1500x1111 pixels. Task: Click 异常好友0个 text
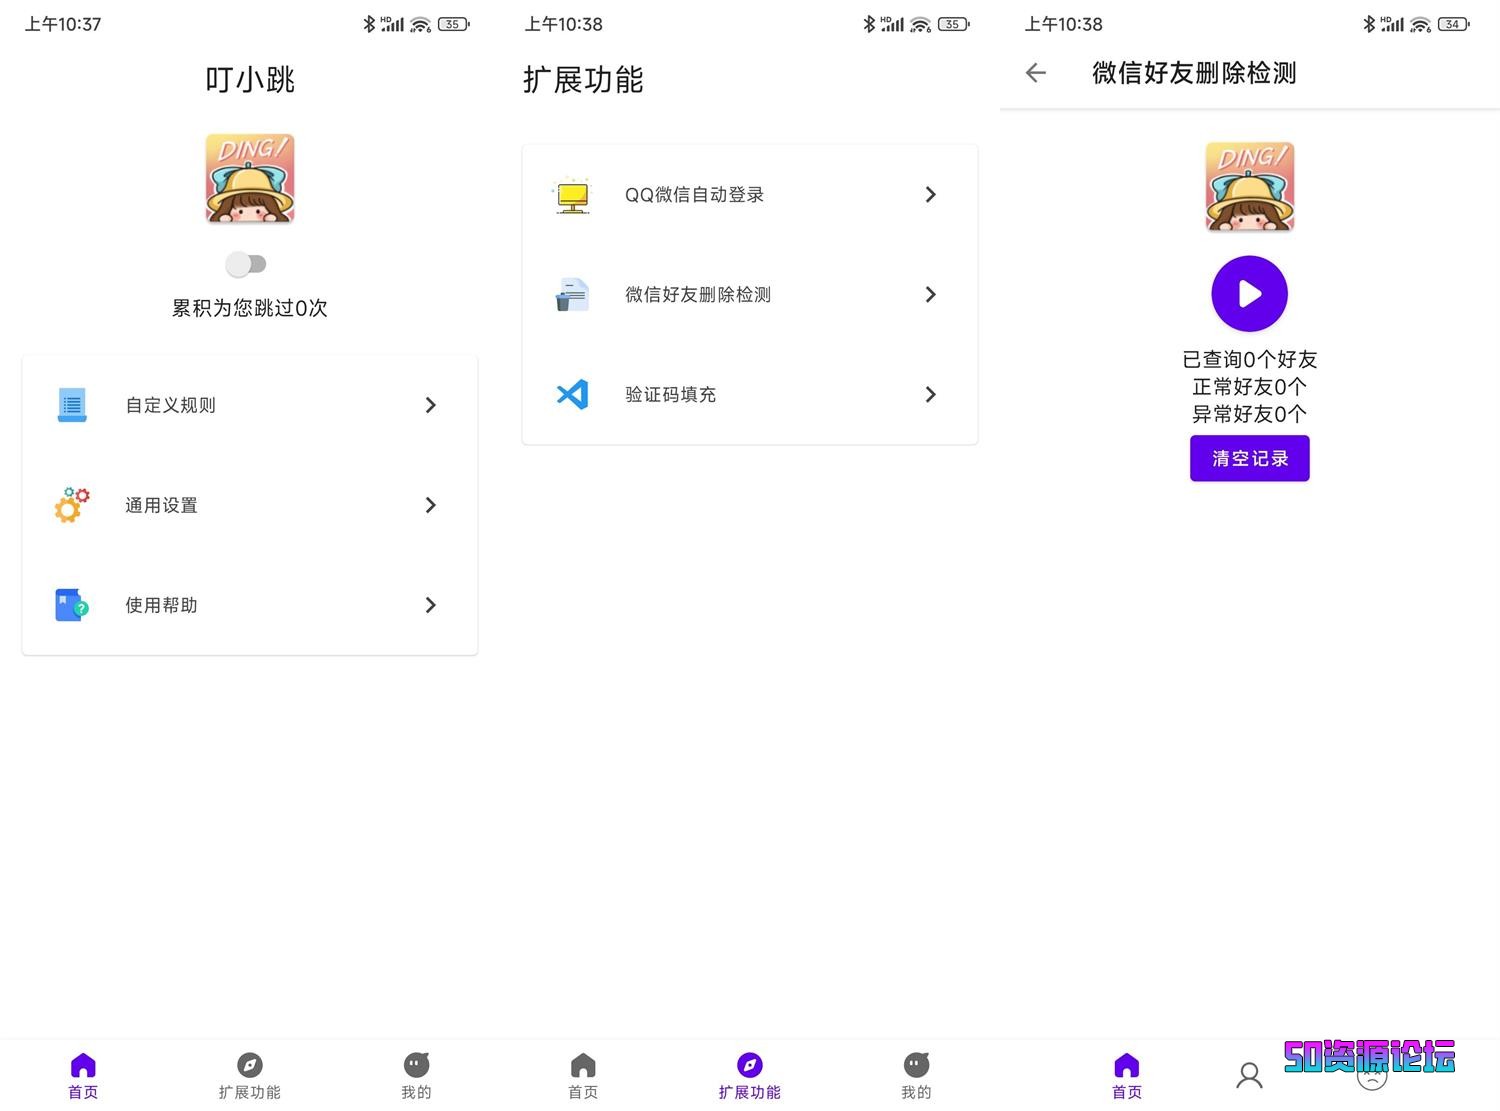coord(1250,413)
